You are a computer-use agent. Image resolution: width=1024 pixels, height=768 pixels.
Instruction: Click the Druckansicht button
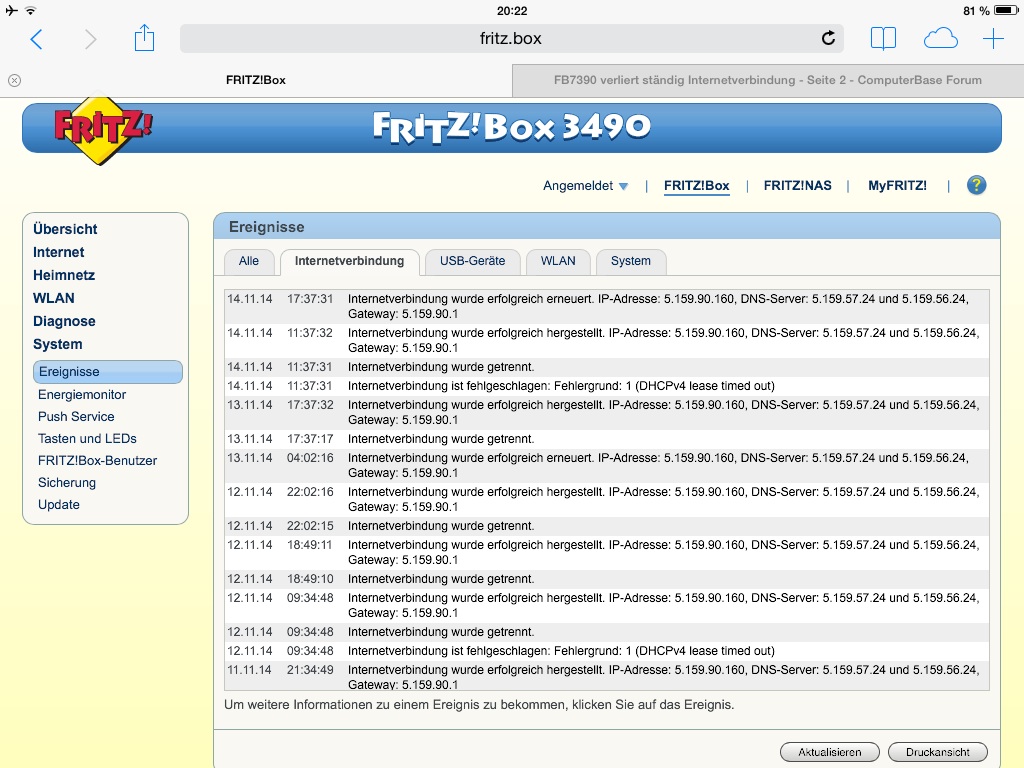[937, 752]
